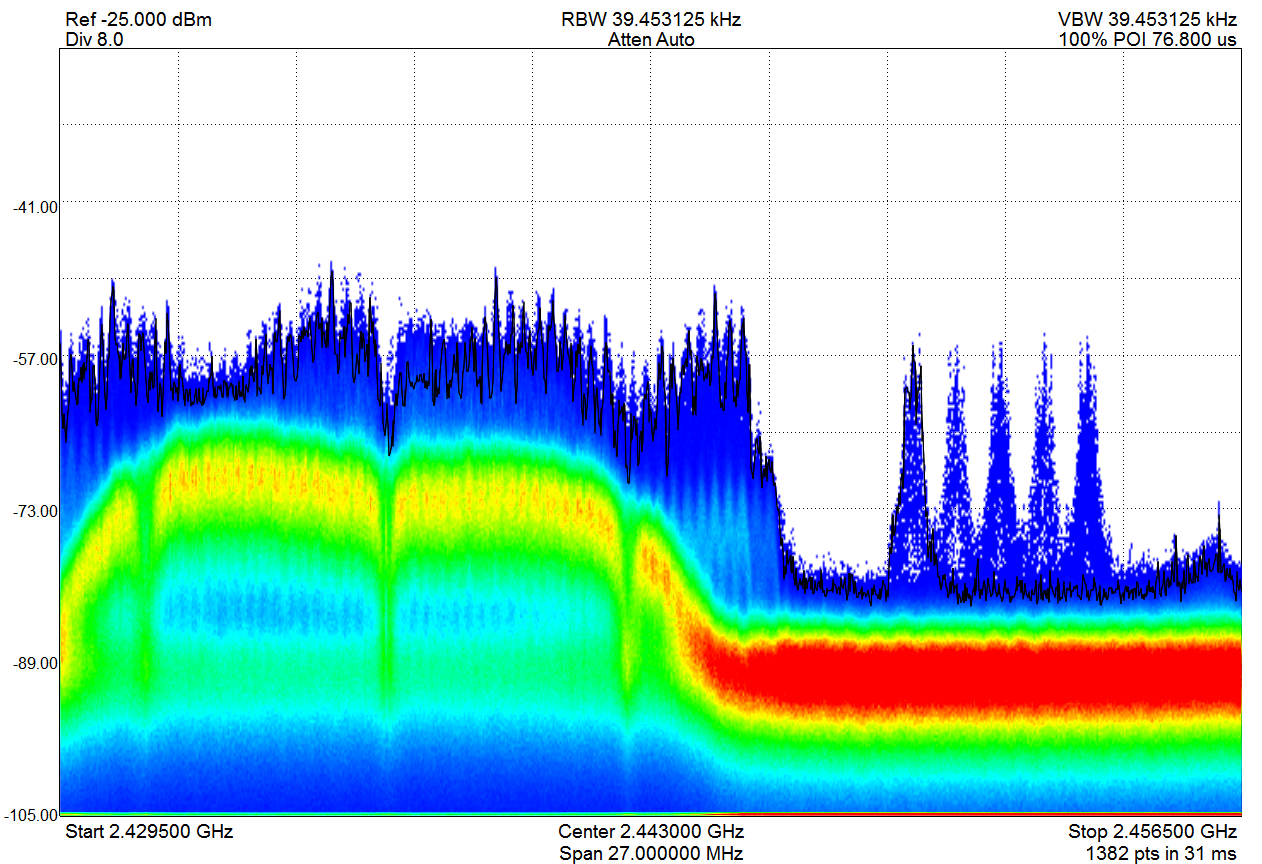Image resolution: width=1262 pixels, height=864 pixels.
Task: Select the Center 2.443000 GHz frequency field
Action: (651, 832)
